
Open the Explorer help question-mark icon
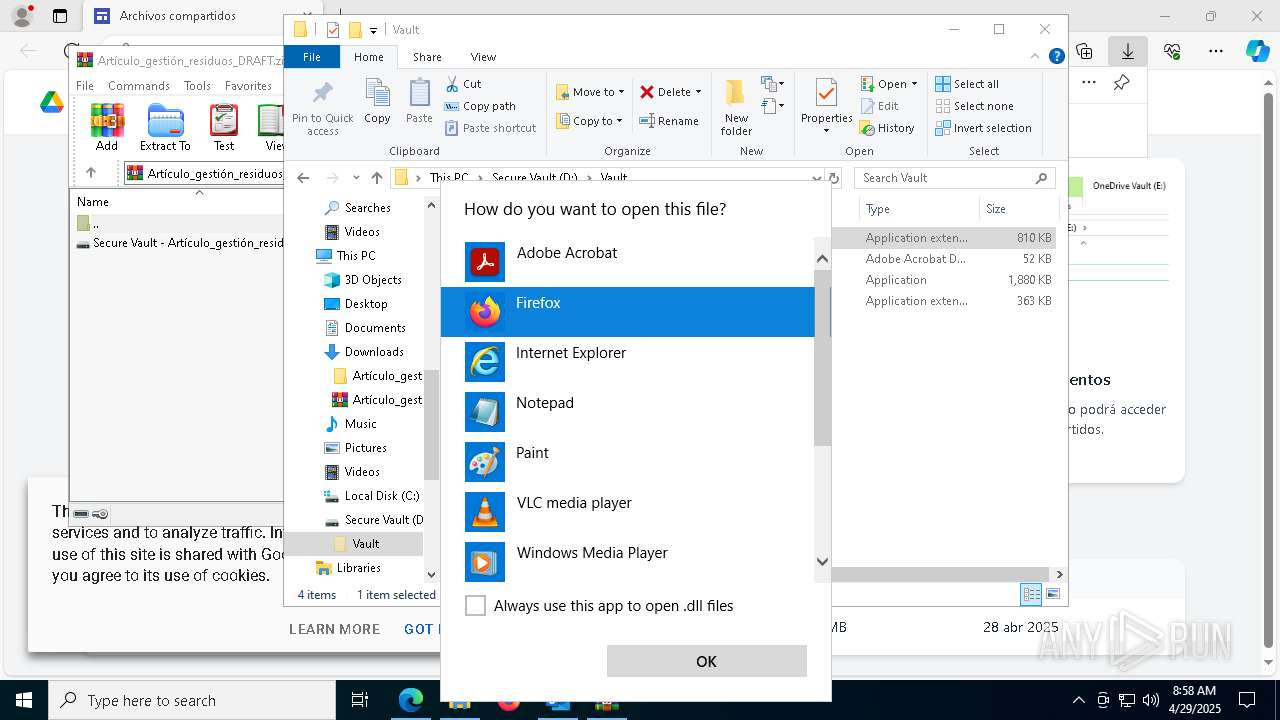coord(1056,57)
